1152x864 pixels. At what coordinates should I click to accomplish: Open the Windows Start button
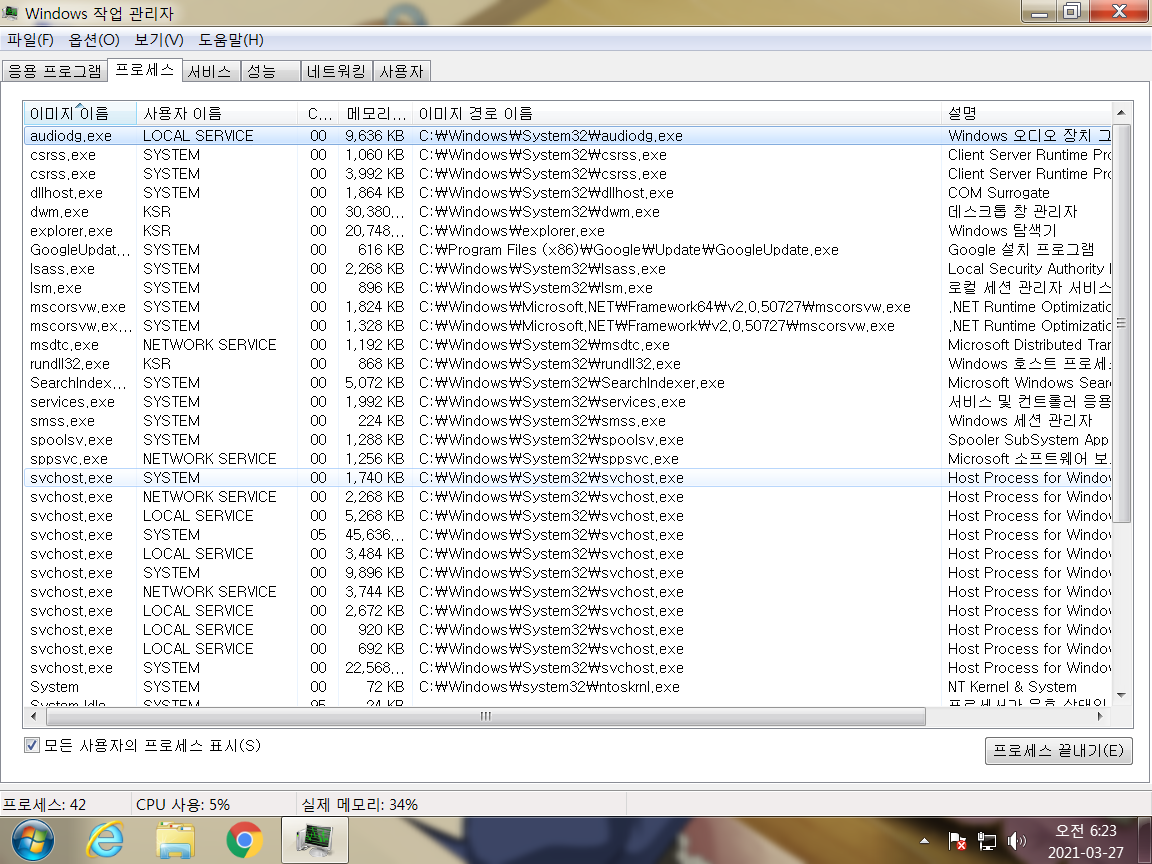point(32,840)
